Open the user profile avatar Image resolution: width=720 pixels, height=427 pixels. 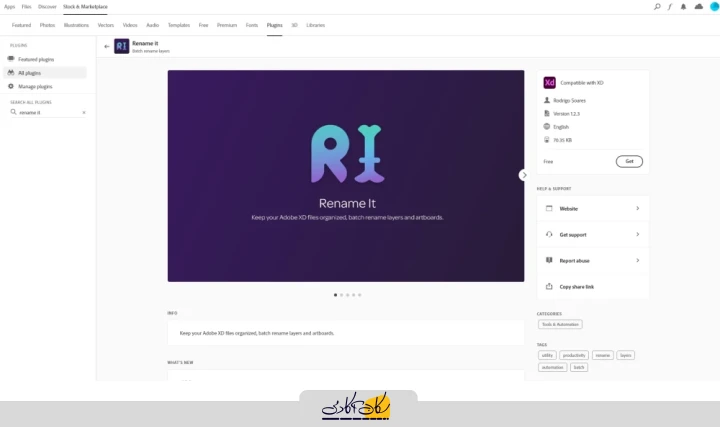pos(714,6)
